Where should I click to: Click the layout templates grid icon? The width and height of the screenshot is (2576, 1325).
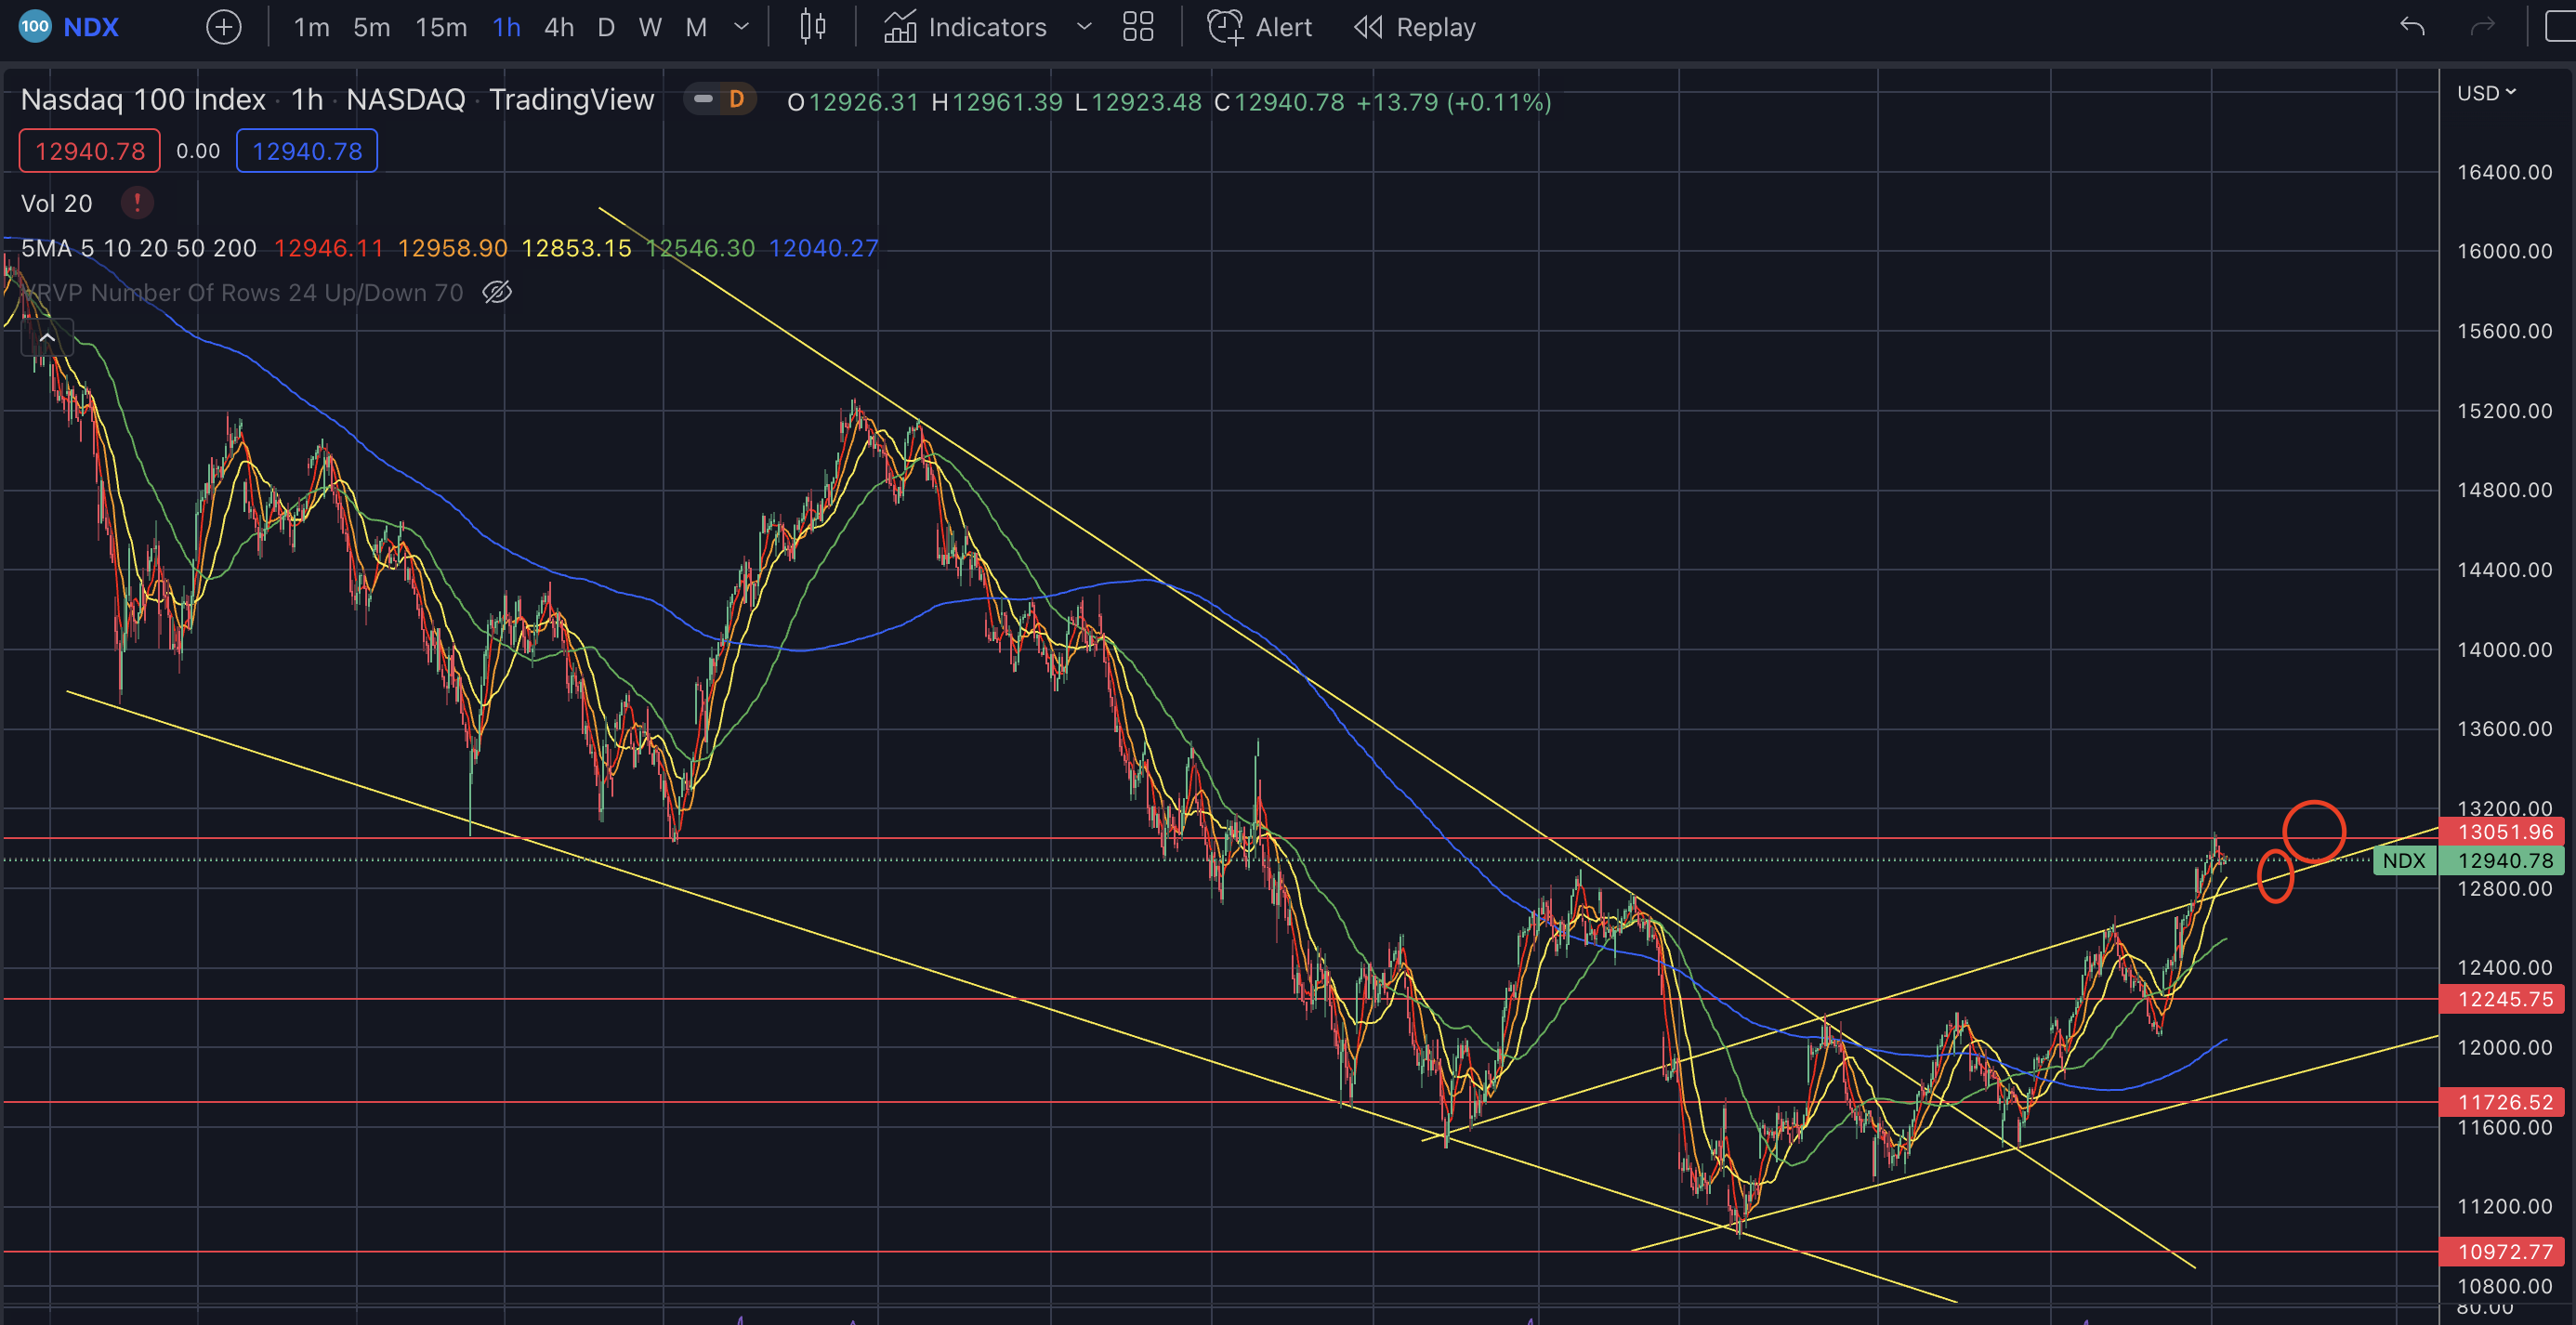click(1138, 27)
